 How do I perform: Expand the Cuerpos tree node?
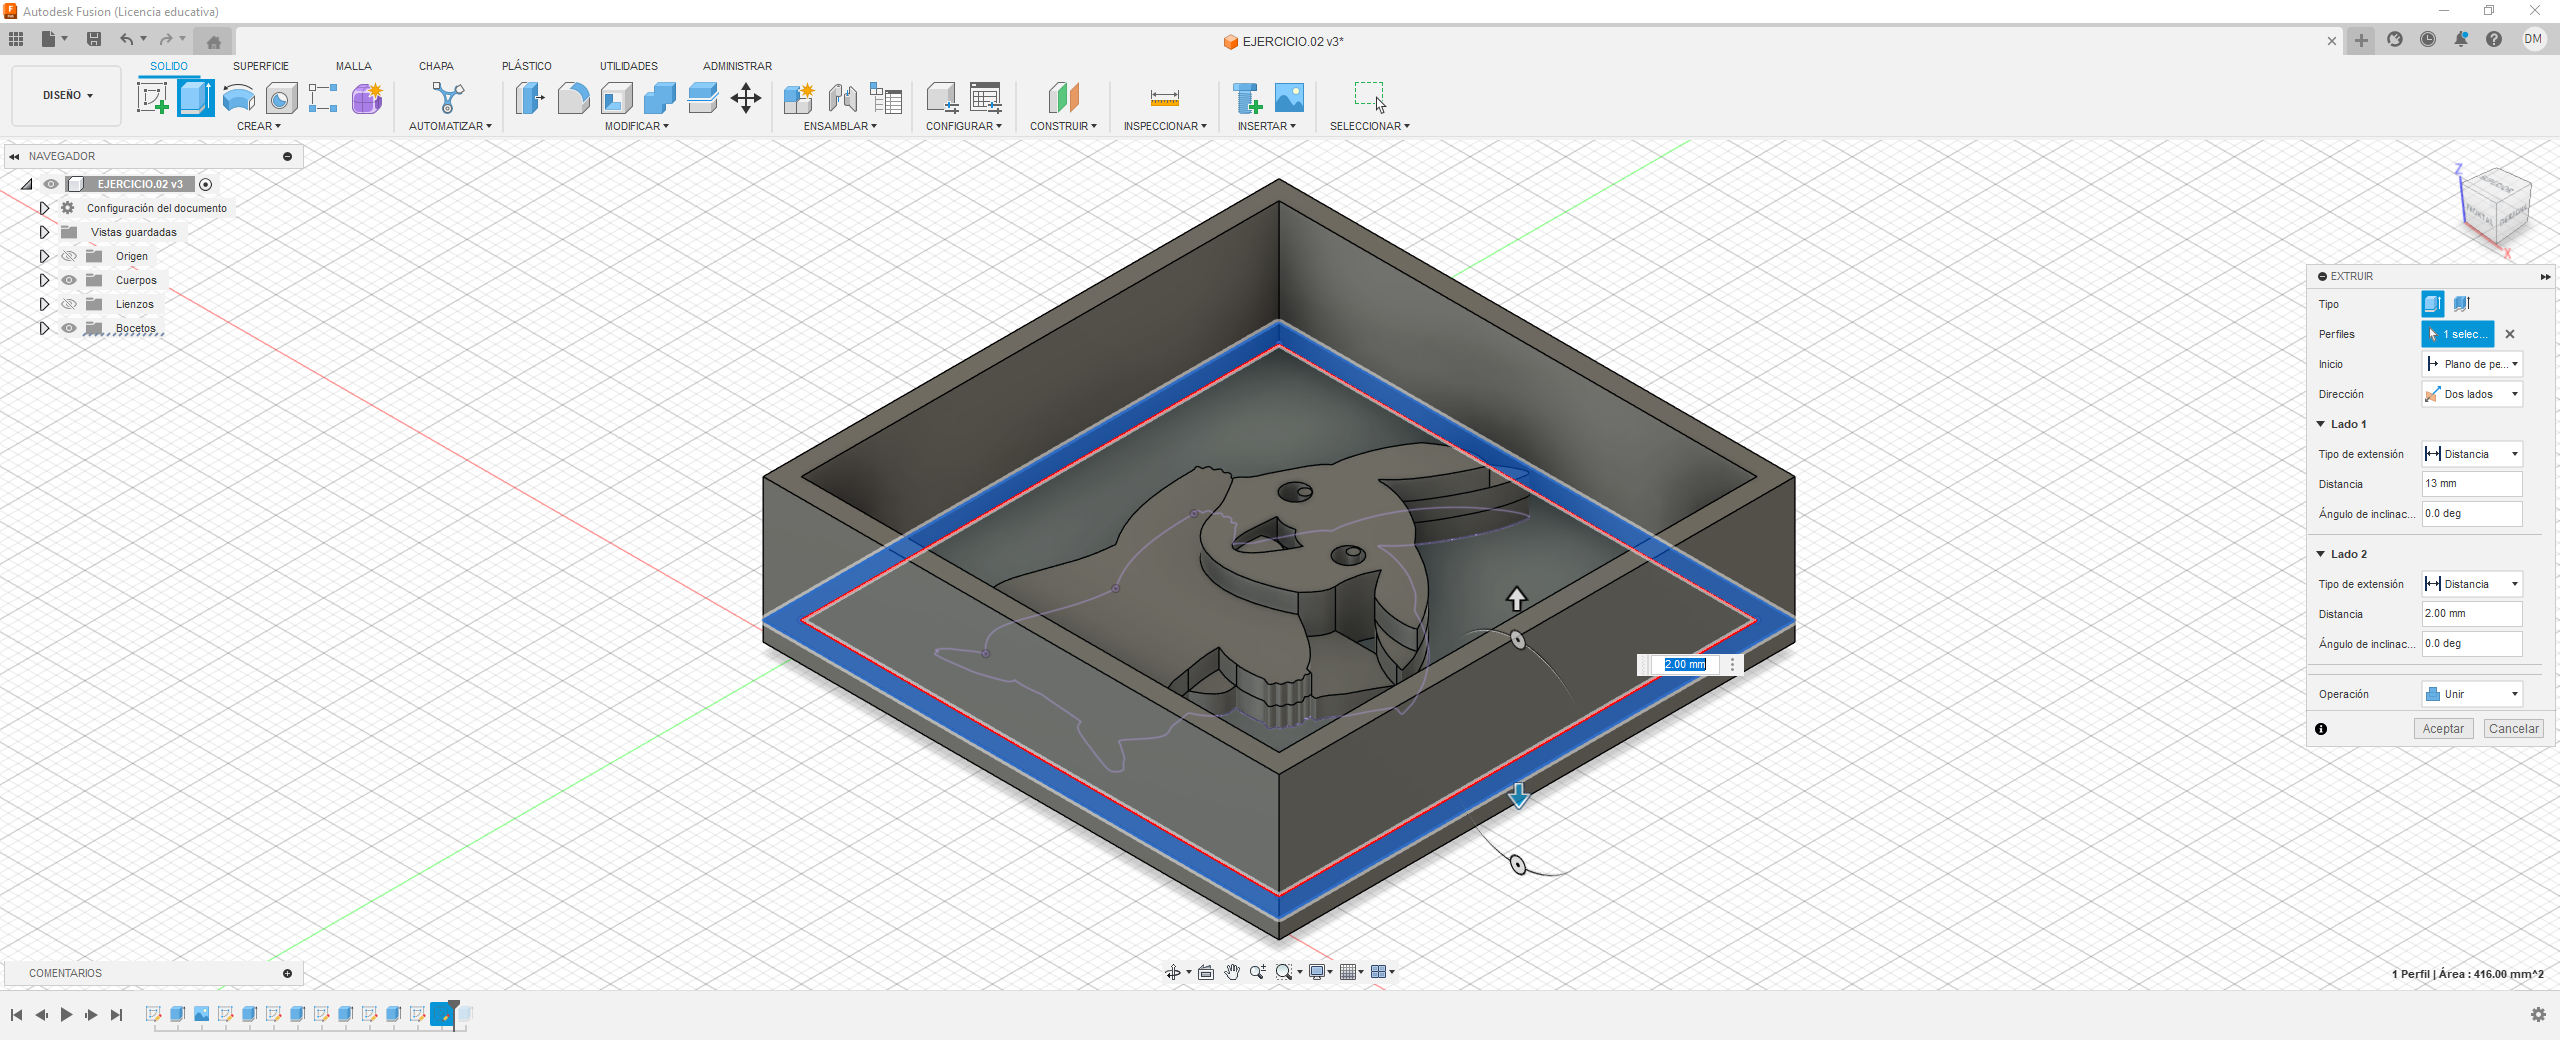44,280
